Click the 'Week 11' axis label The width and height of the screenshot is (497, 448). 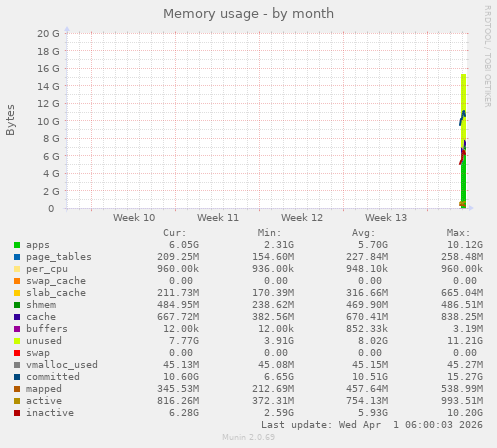[x=218, y=218]
